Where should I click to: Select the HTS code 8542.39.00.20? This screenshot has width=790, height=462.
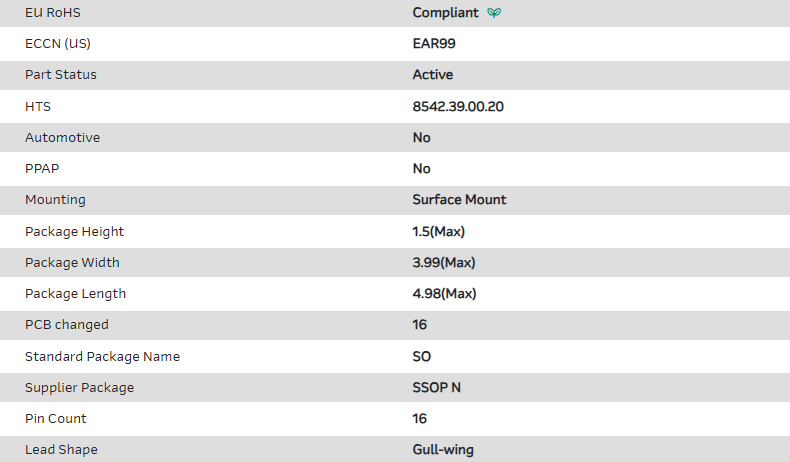(x=457, y=106)
